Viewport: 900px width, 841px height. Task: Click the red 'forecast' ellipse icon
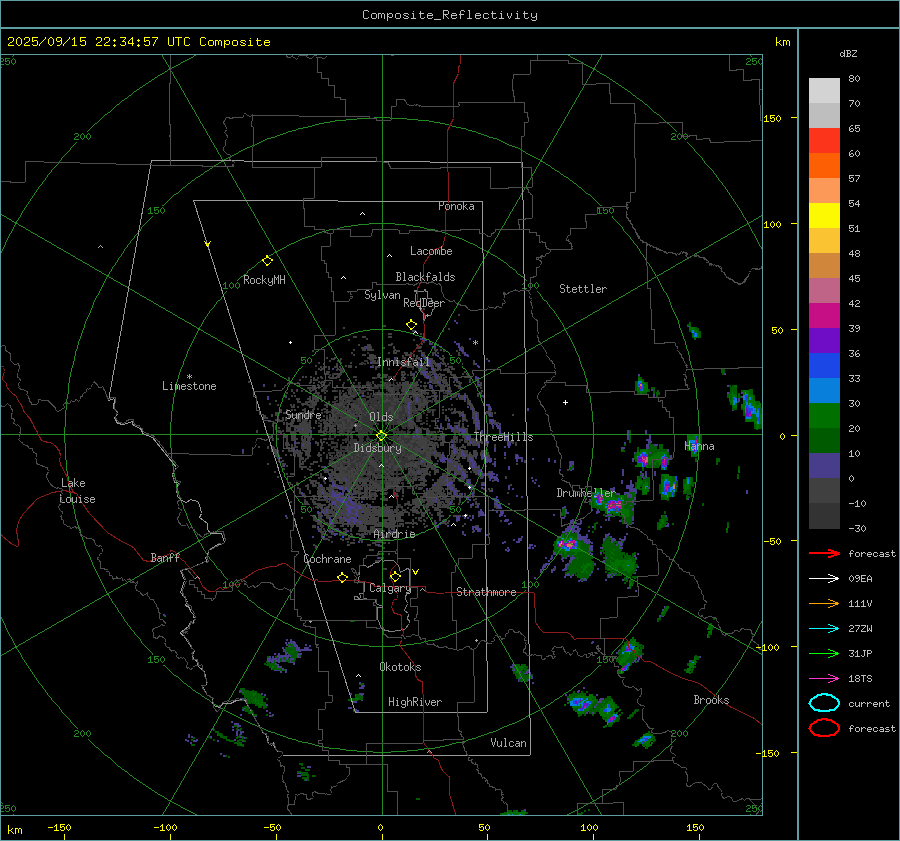(824, 728)
